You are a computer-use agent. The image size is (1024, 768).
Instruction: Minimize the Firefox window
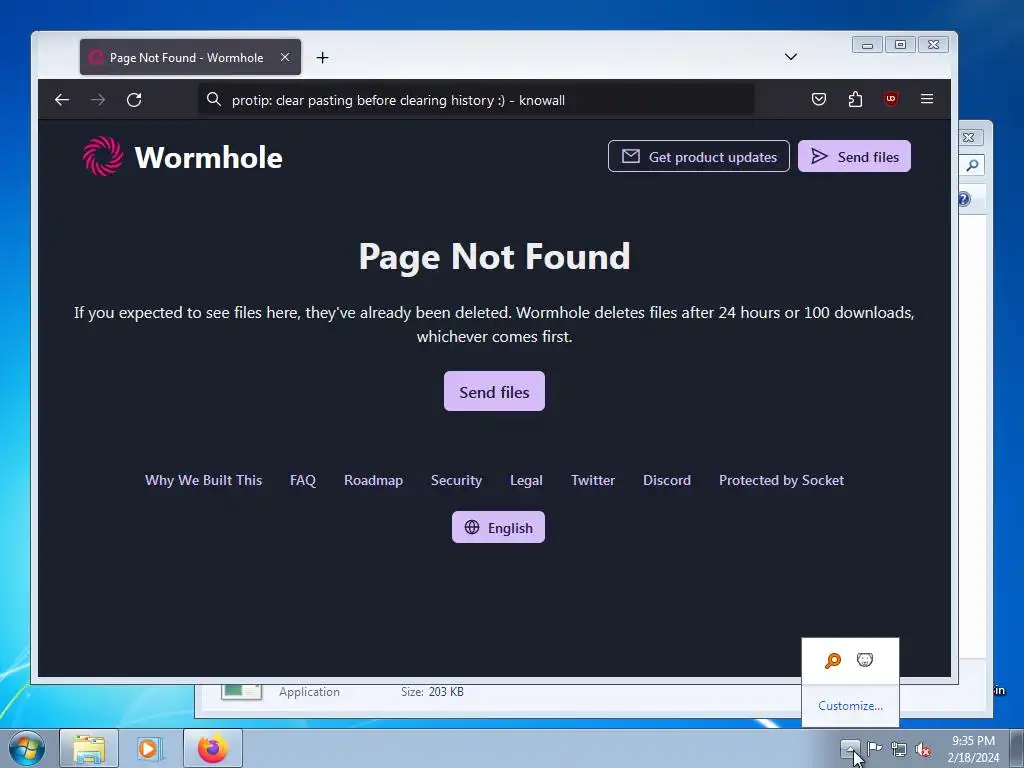tap(867, 45)
